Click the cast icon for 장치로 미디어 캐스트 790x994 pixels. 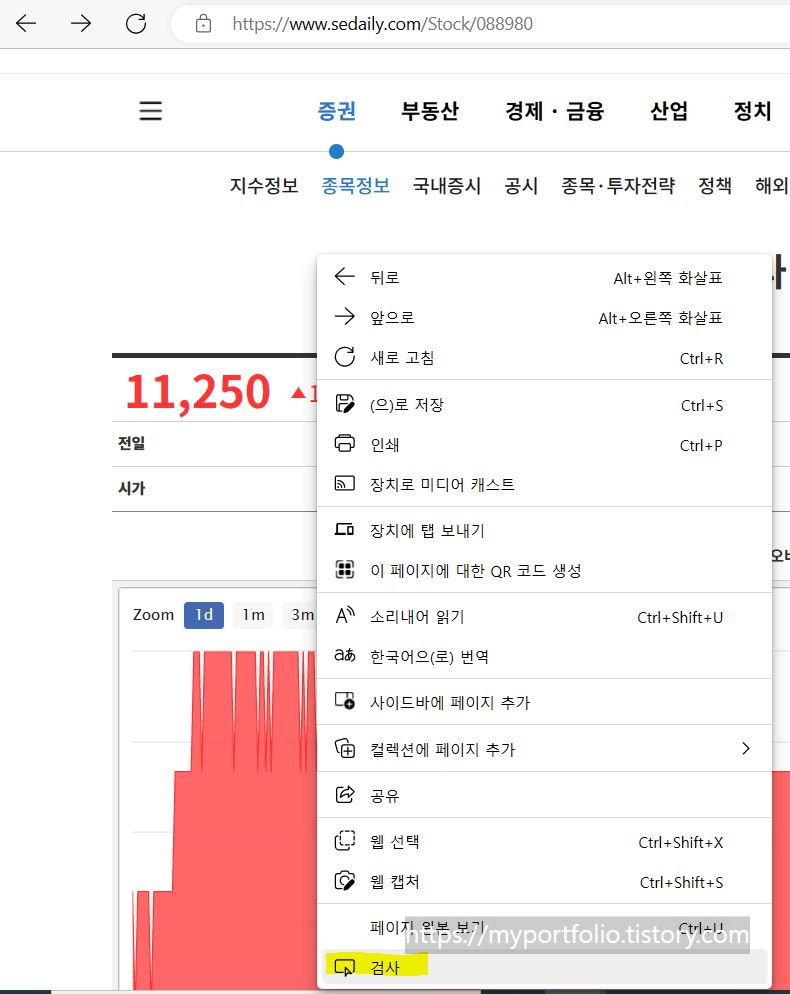click(x=345, y=484)
